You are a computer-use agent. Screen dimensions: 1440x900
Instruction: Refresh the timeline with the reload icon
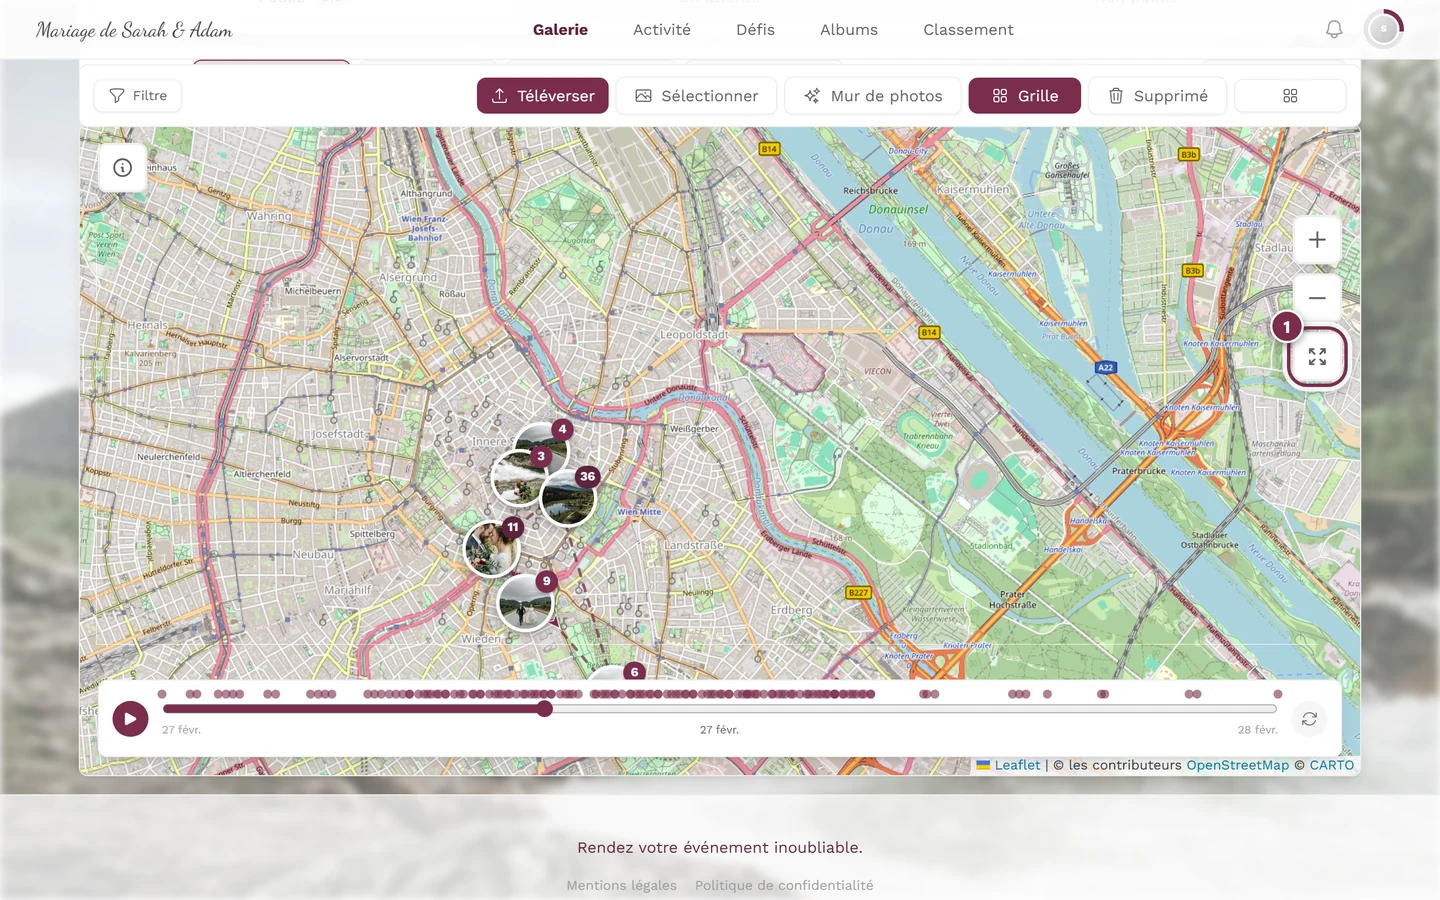pyautogui.click(x=1309, y=719)
